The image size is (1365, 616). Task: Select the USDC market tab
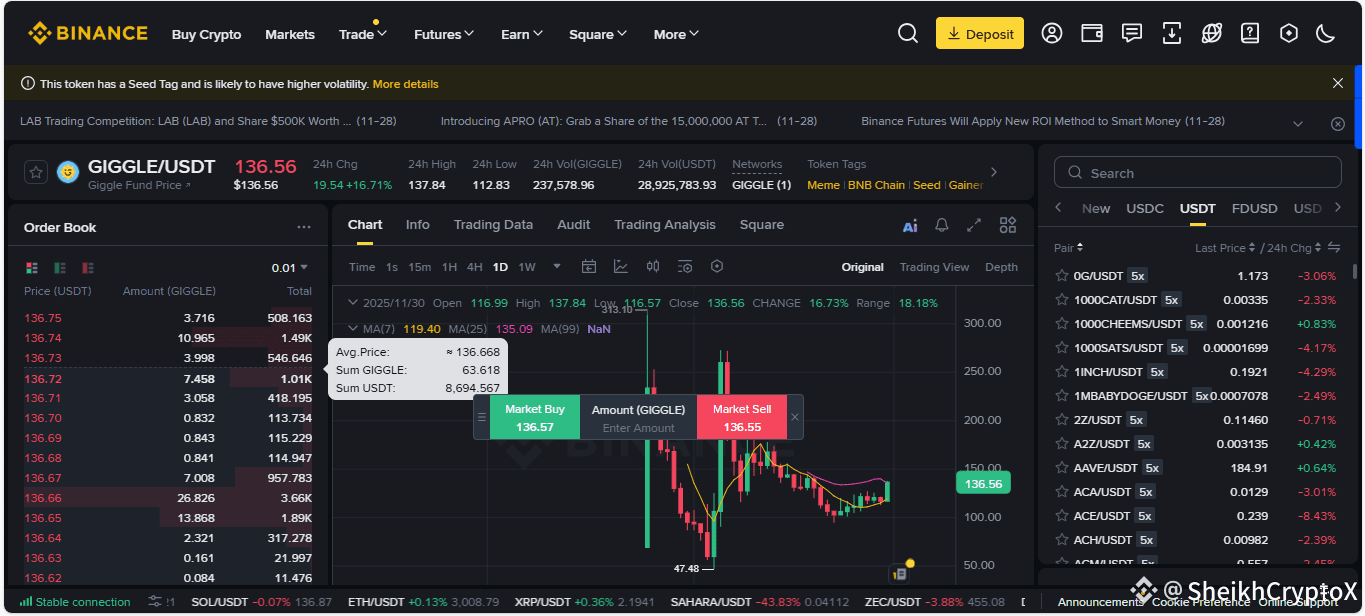coord(1145,208)
